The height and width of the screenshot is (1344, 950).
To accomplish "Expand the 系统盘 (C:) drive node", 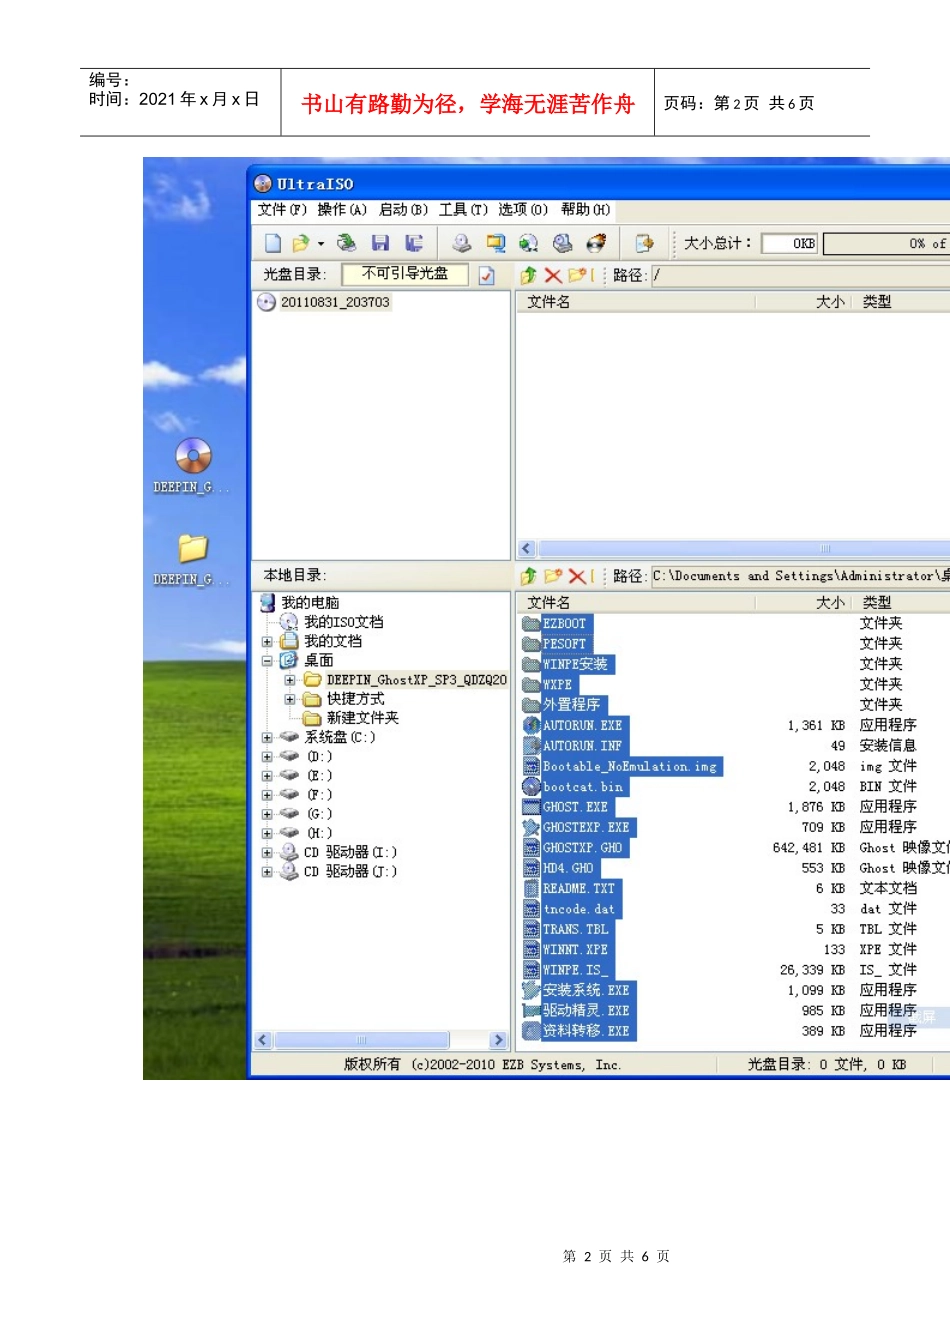I will tap(267, 738).
